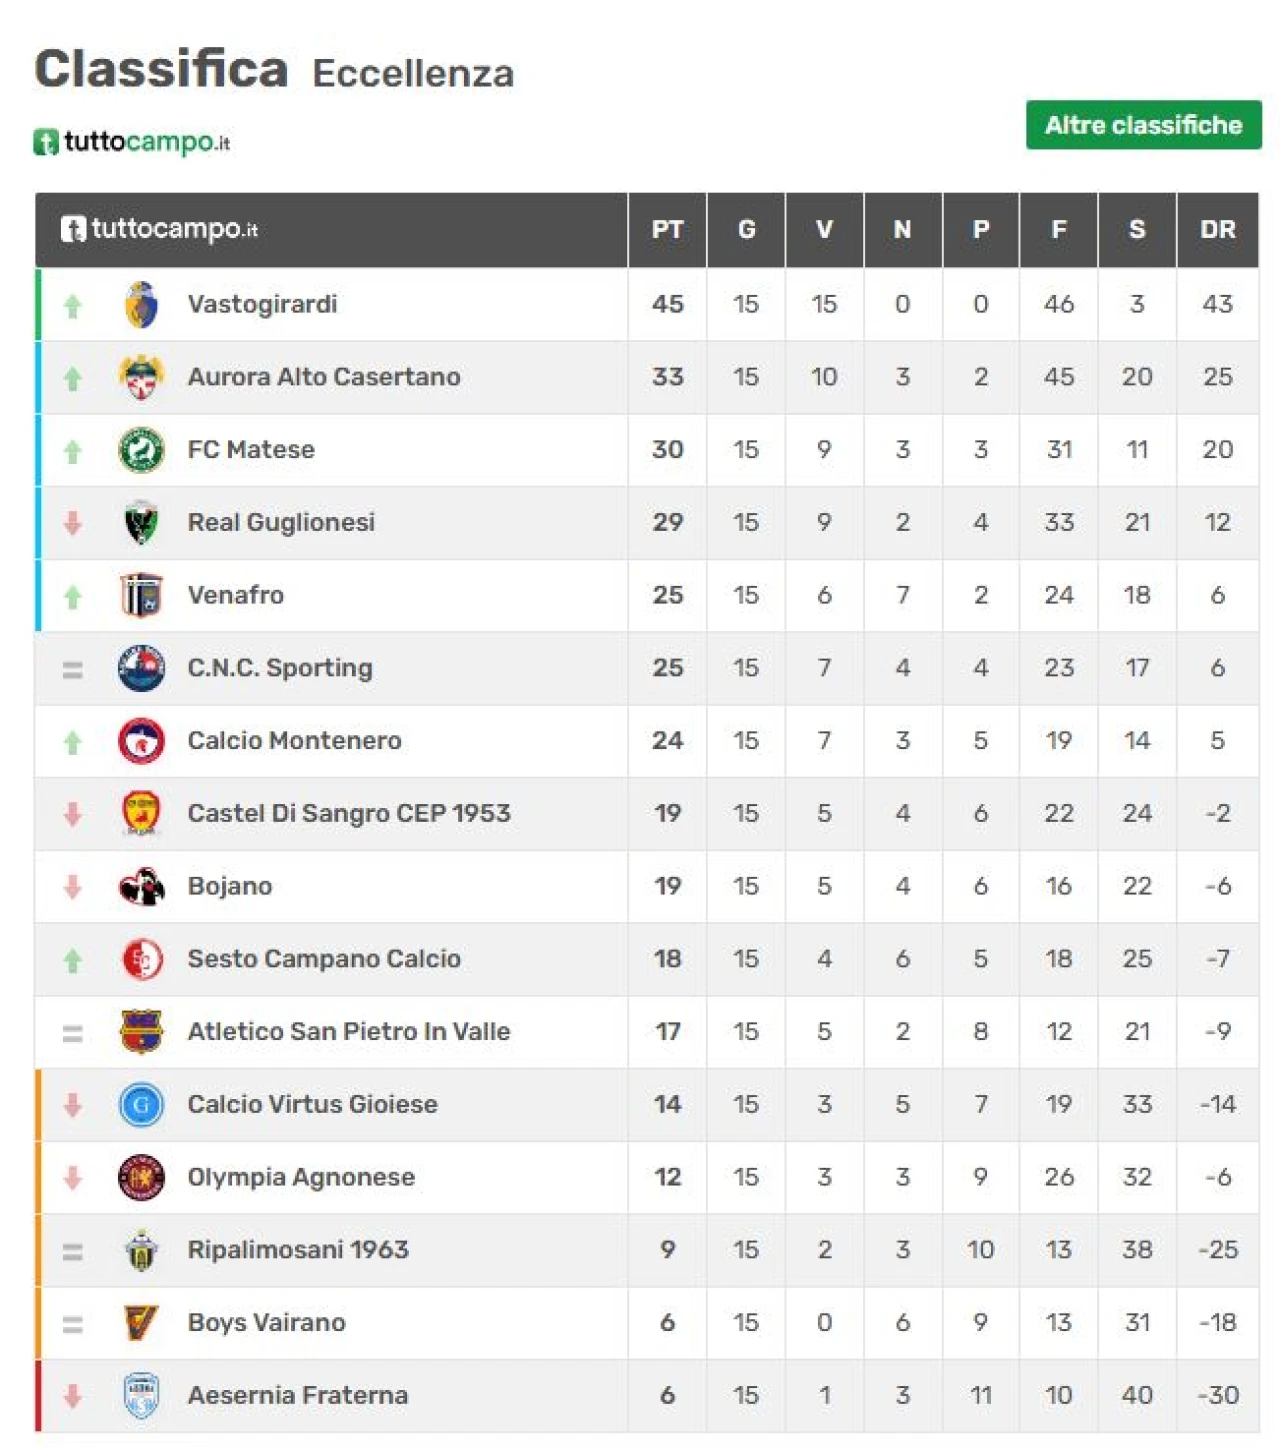Open the Sesto Campano Calcio team page
Viewport: 1280px width, 1449px height.
click(x=324, y=959)
